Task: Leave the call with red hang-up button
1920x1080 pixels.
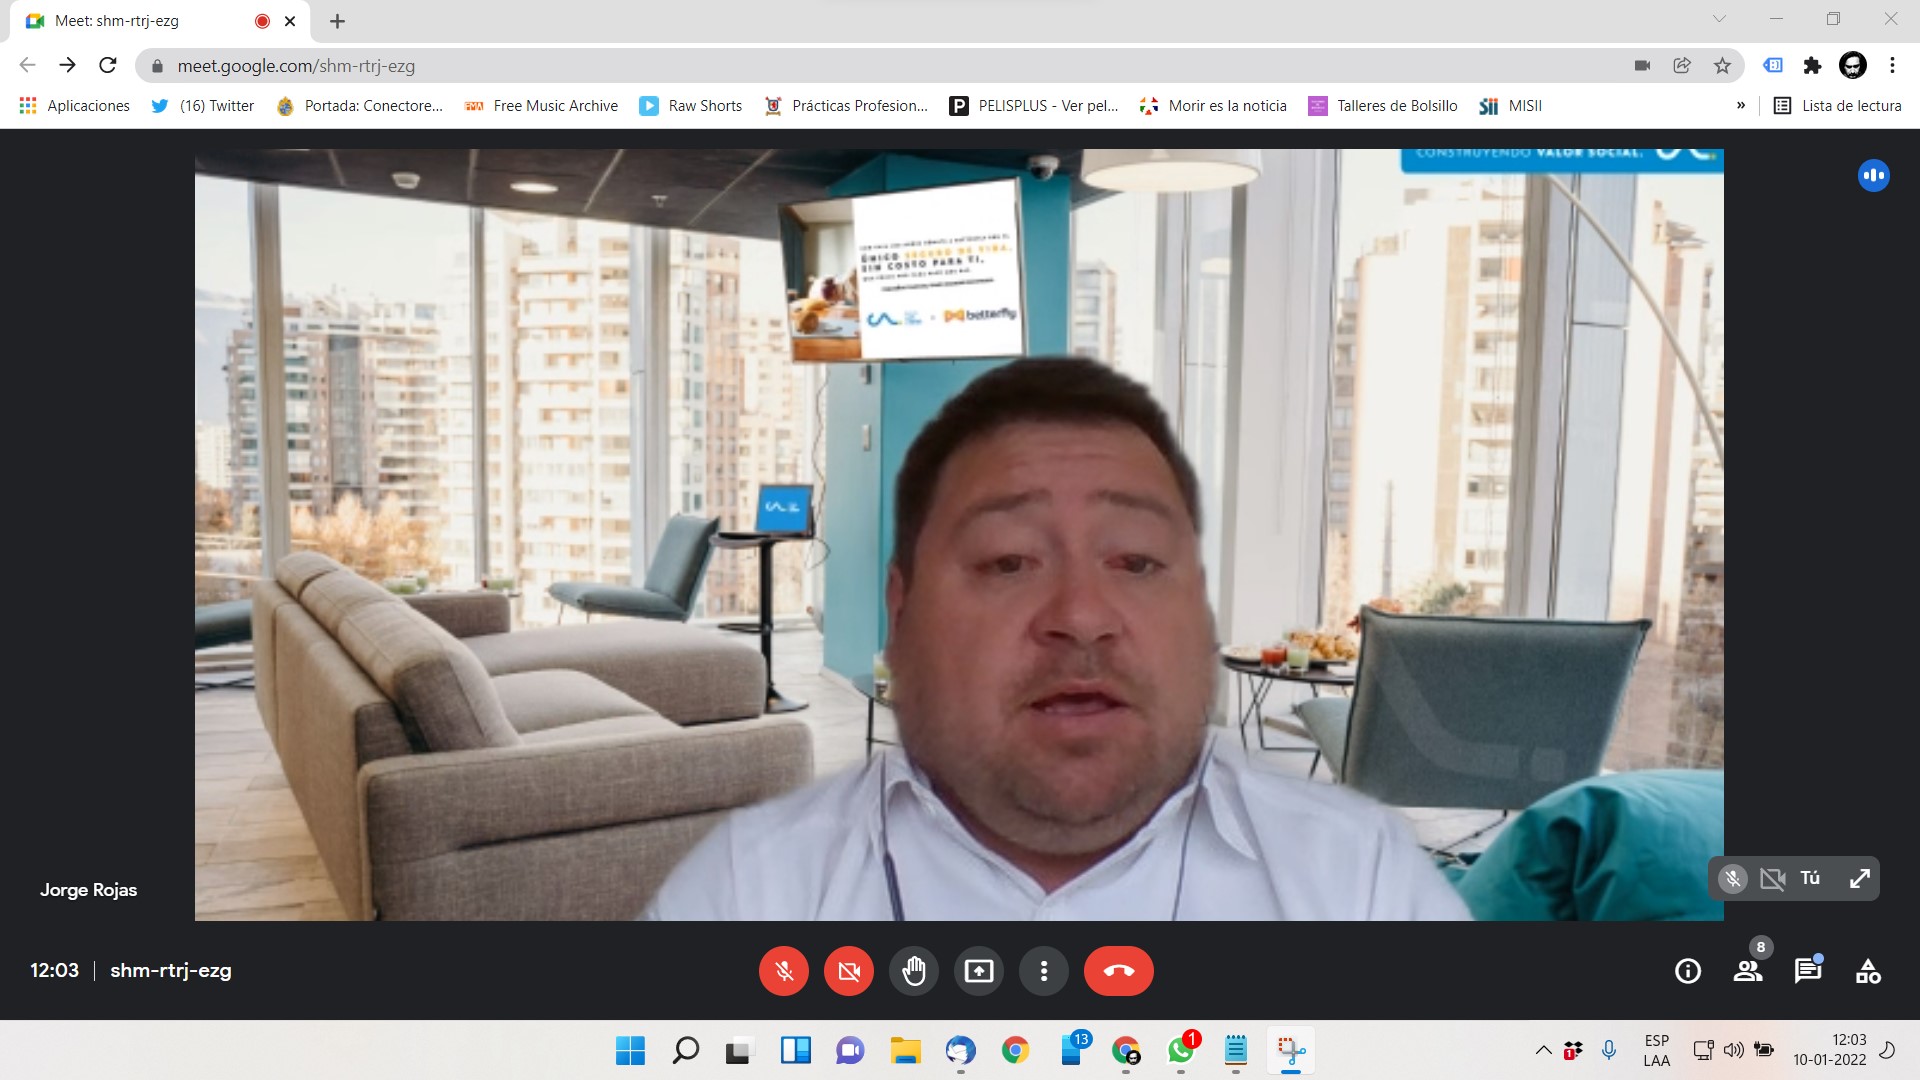Action: pos(1118,971)
